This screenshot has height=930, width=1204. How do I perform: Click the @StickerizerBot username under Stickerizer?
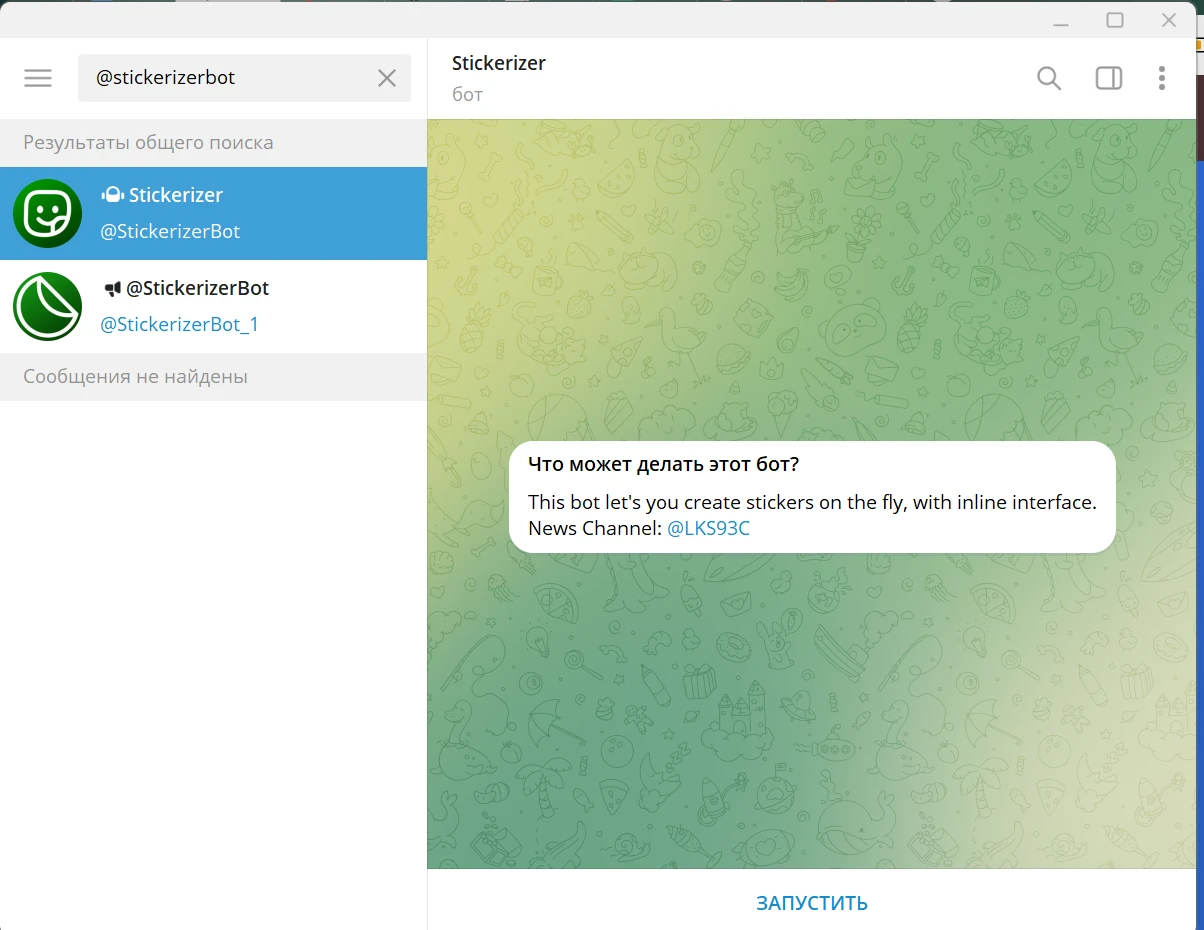pos(170,231)
